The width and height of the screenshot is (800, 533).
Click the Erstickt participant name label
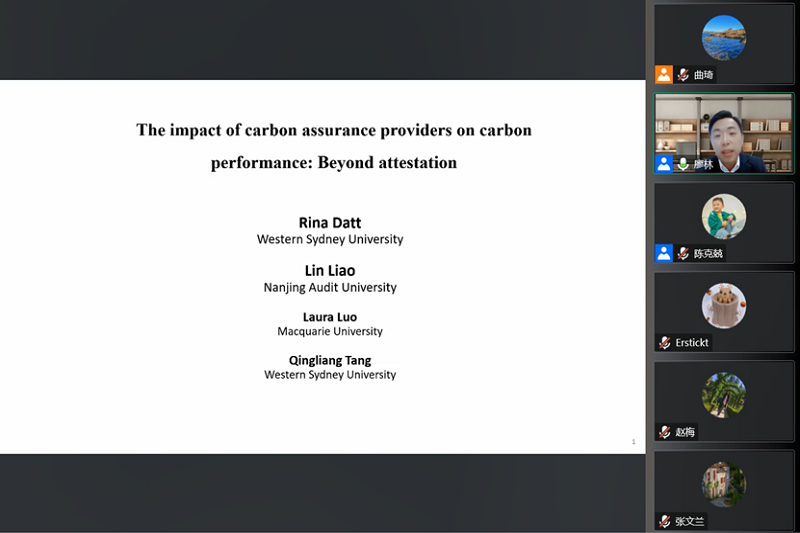click(x=692, y=343)
